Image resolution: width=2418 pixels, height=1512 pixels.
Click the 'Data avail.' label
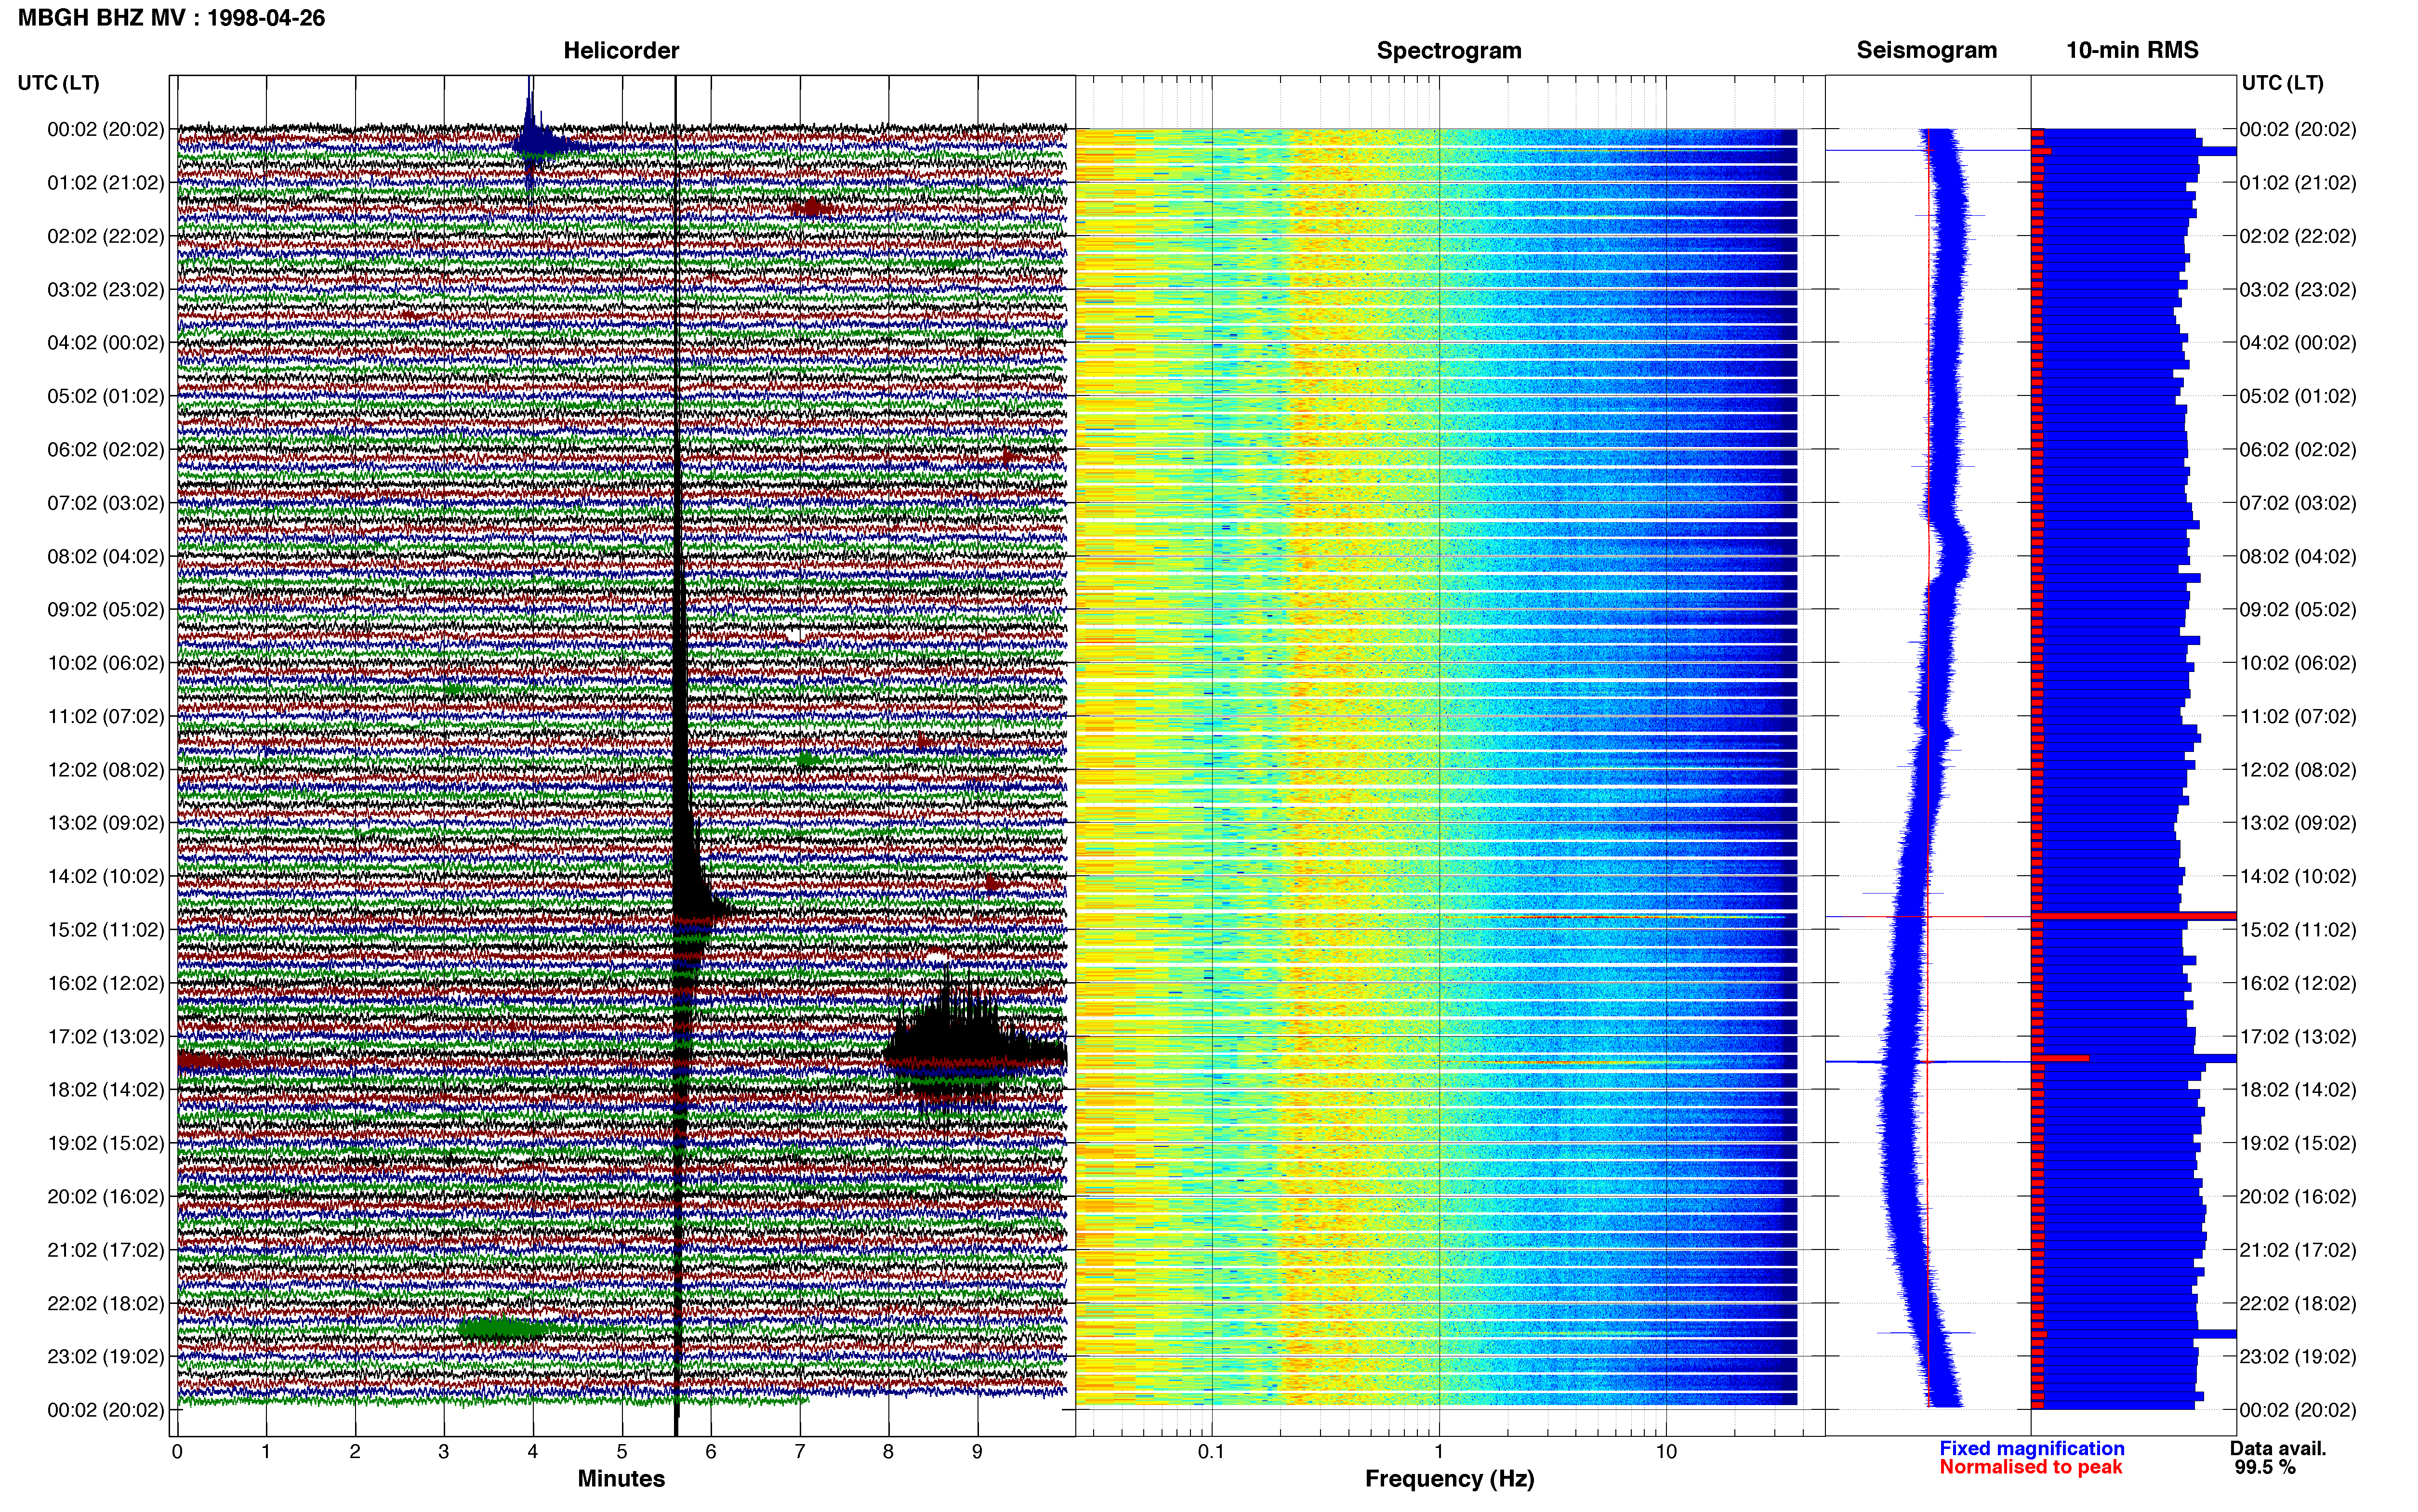tap(2278, 1448)
